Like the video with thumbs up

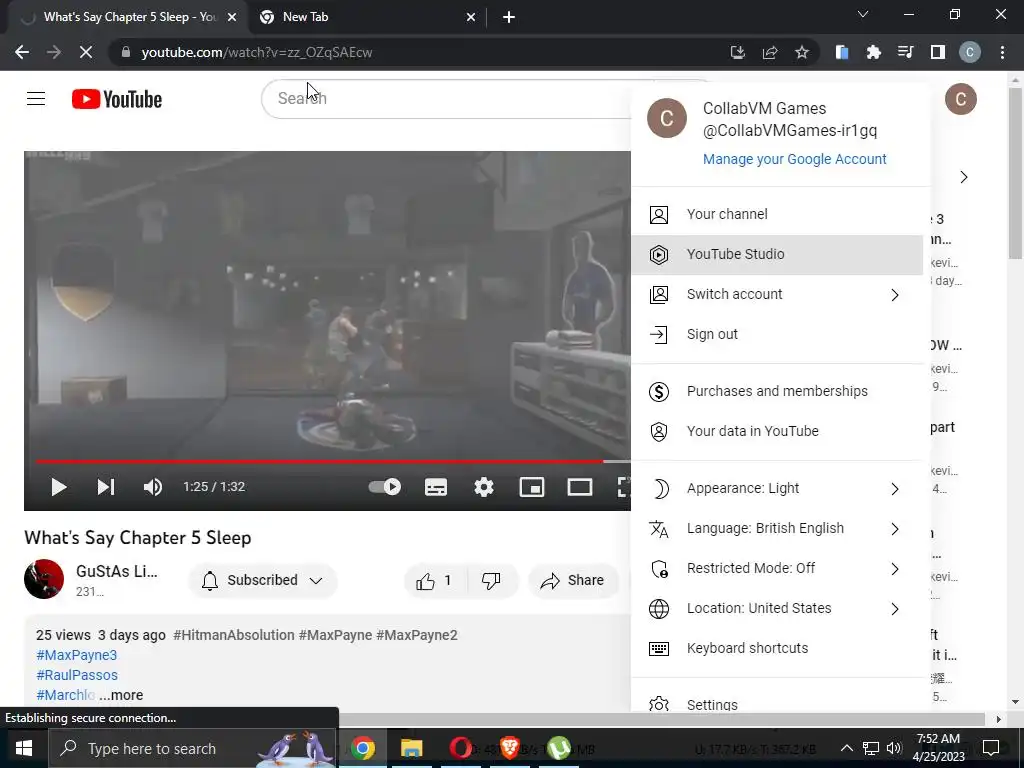coord(436,581)
